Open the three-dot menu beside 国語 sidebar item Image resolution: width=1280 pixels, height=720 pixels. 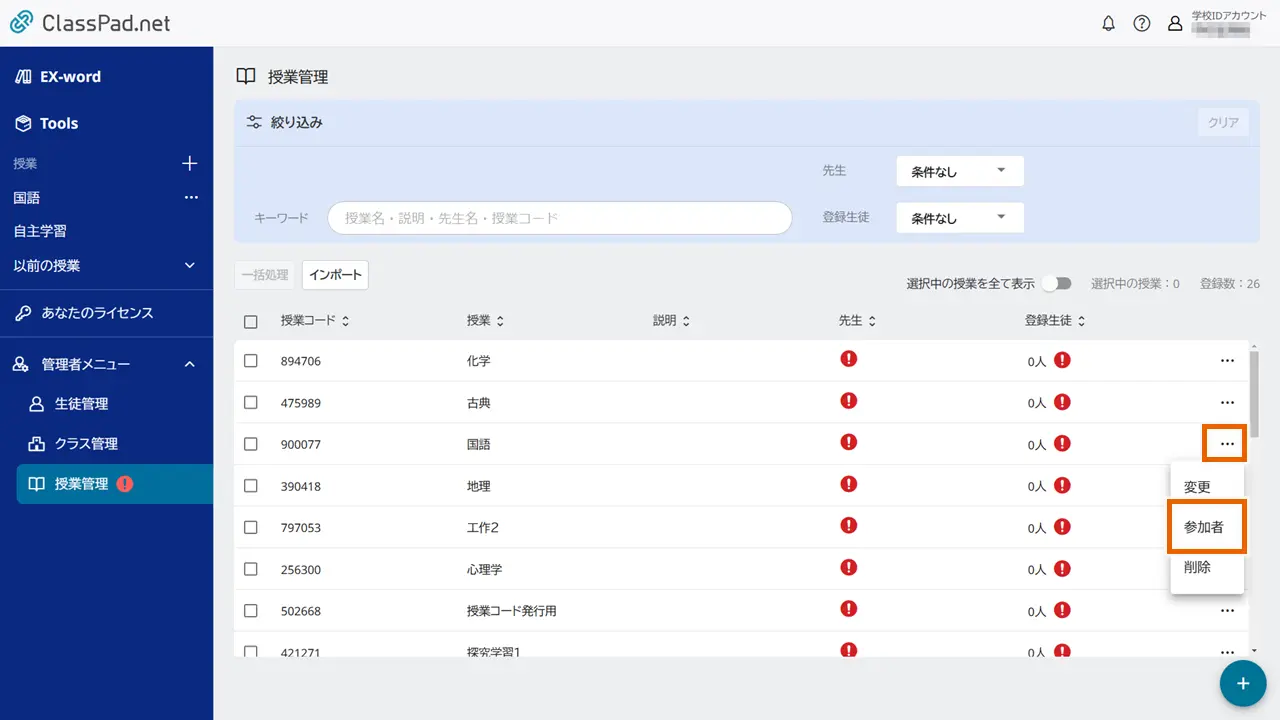(x=189, y=197)
